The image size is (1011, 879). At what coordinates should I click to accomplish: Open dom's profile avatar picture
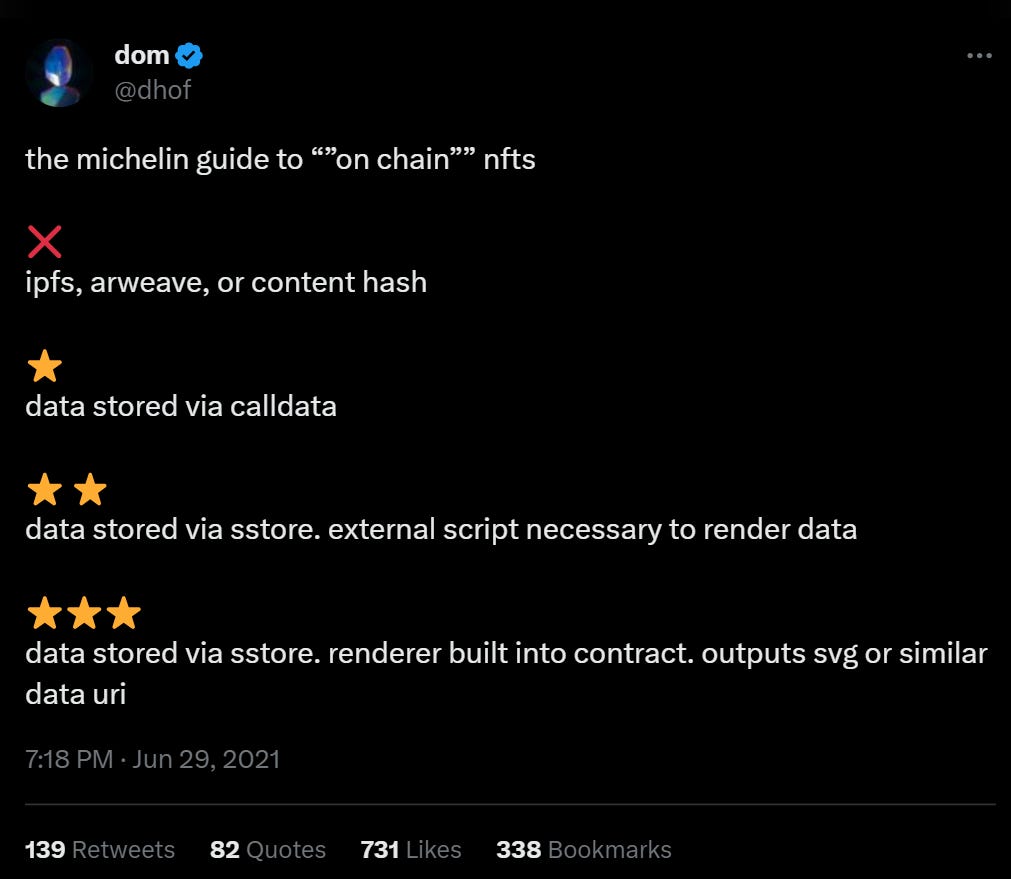[x=60, y=72]
